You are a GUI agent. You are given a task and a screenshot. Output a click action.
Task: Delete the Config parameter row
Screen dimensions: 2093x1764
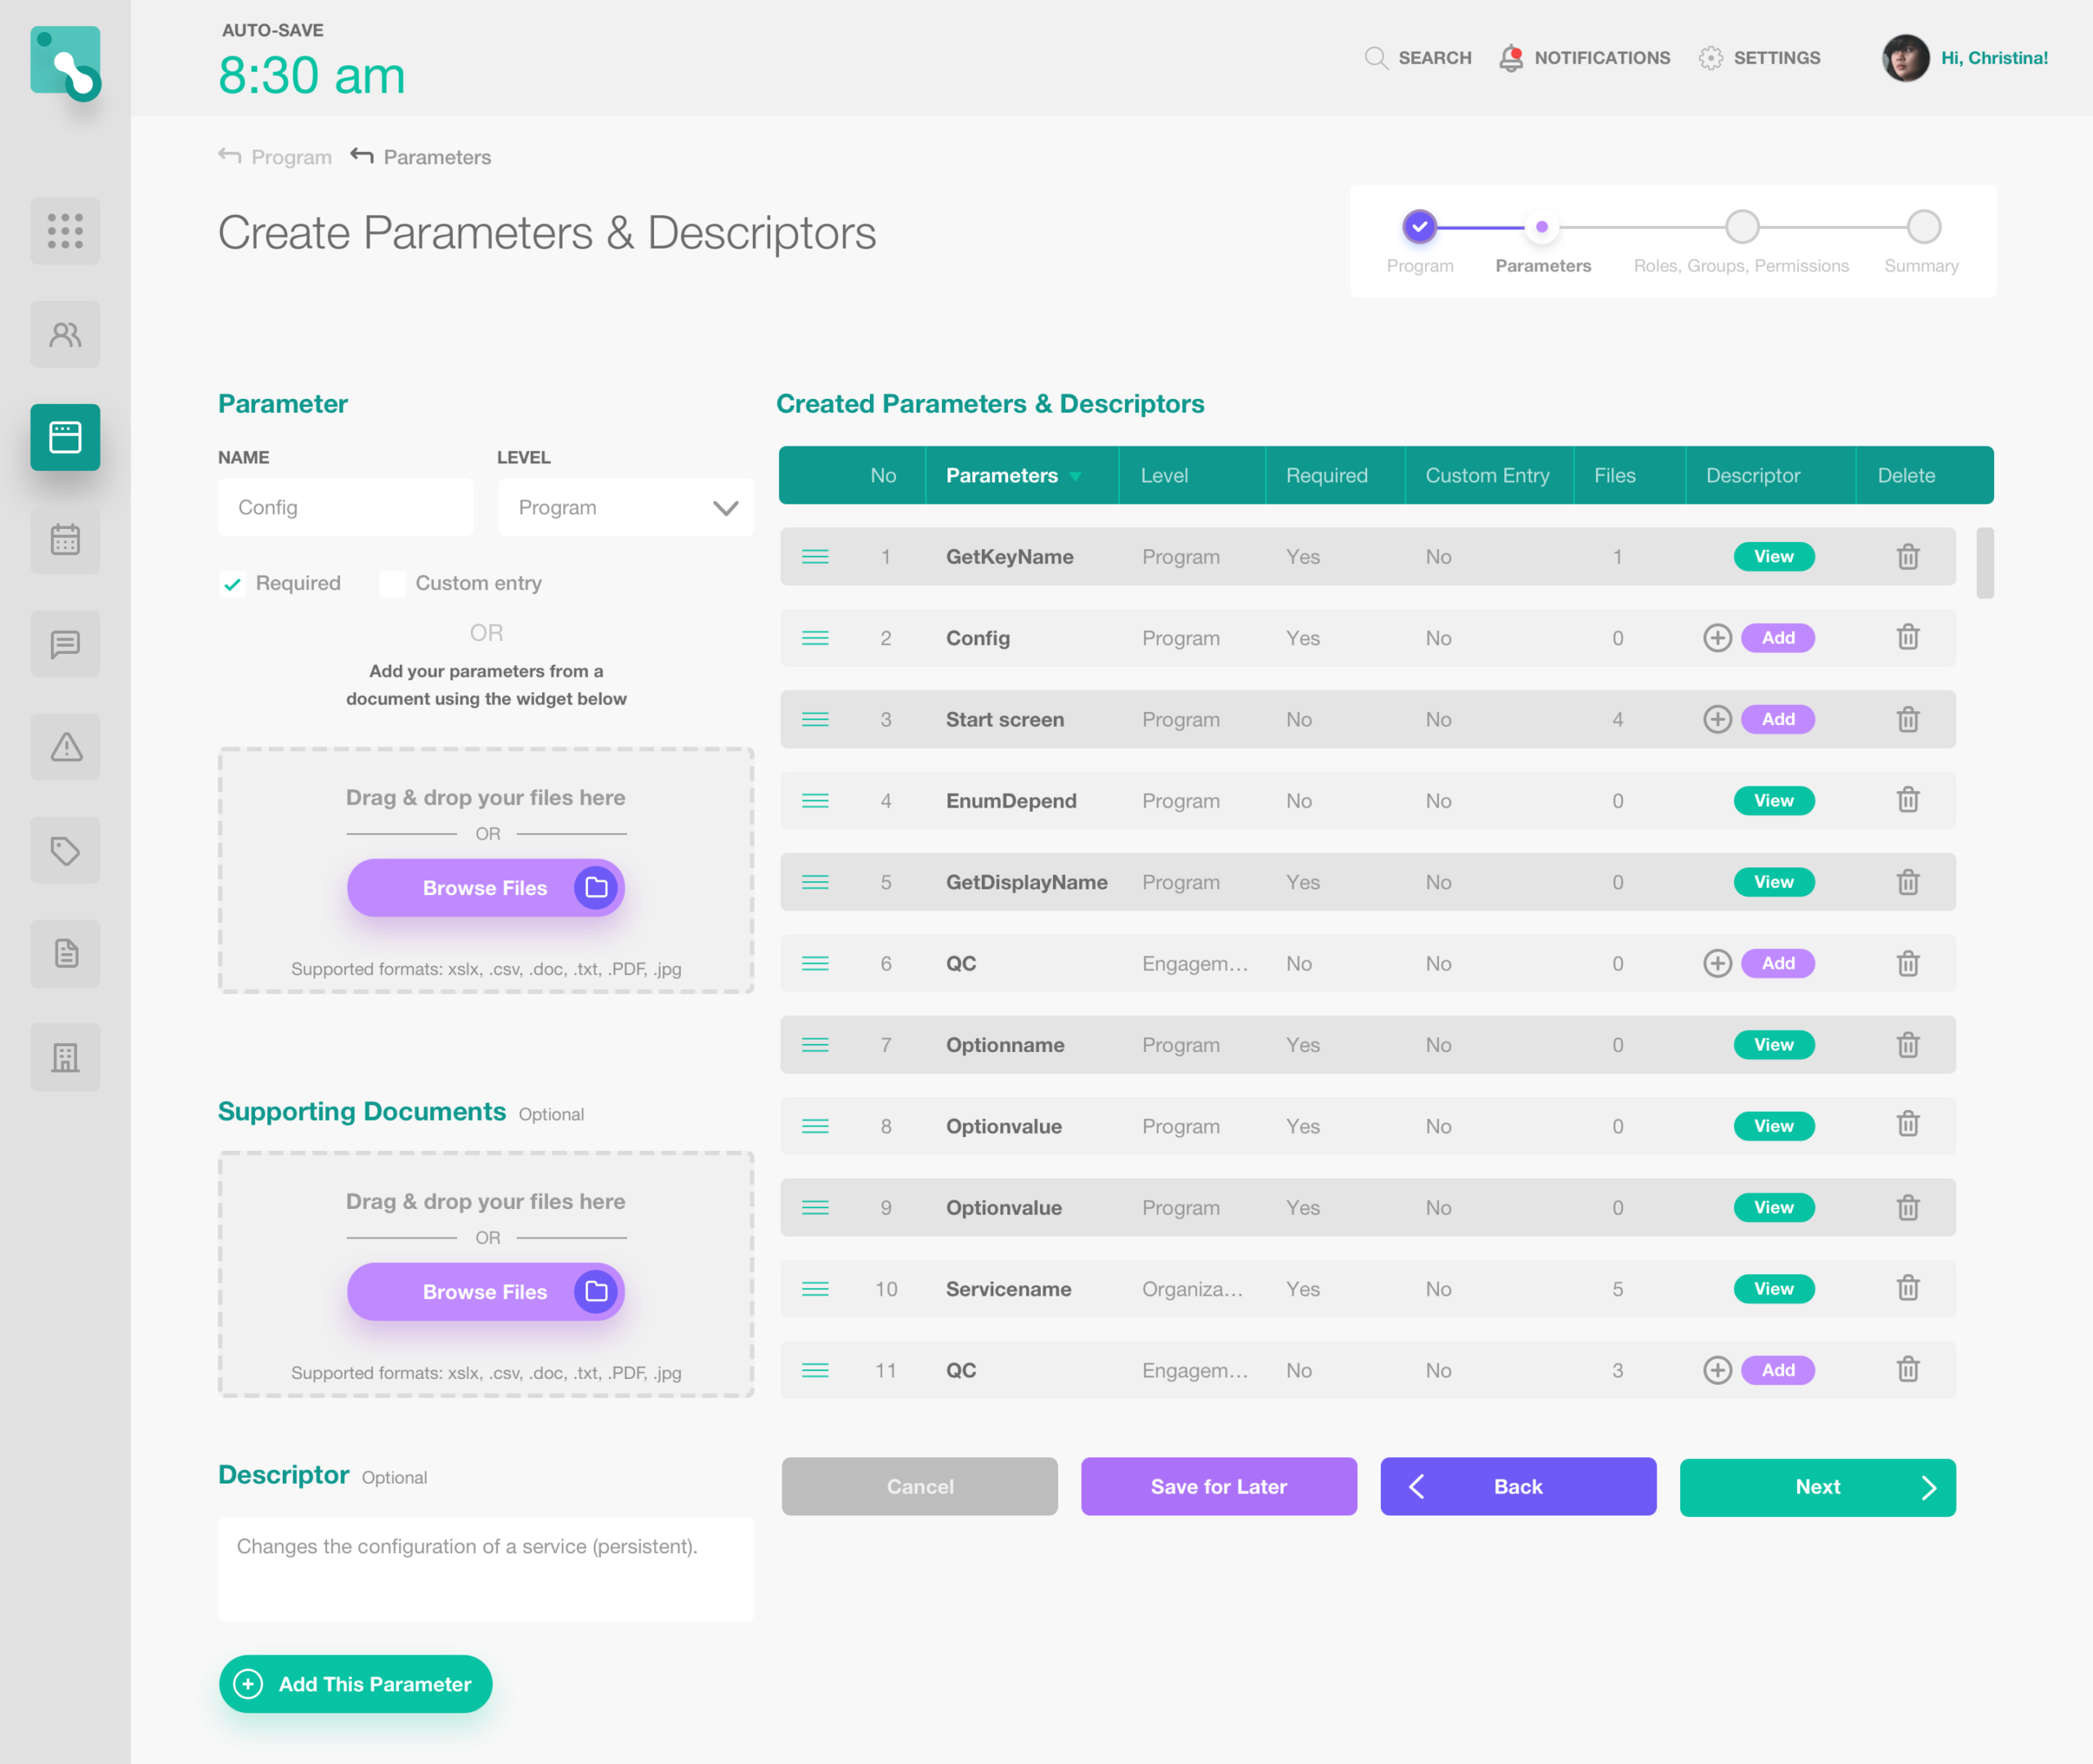1908,637
